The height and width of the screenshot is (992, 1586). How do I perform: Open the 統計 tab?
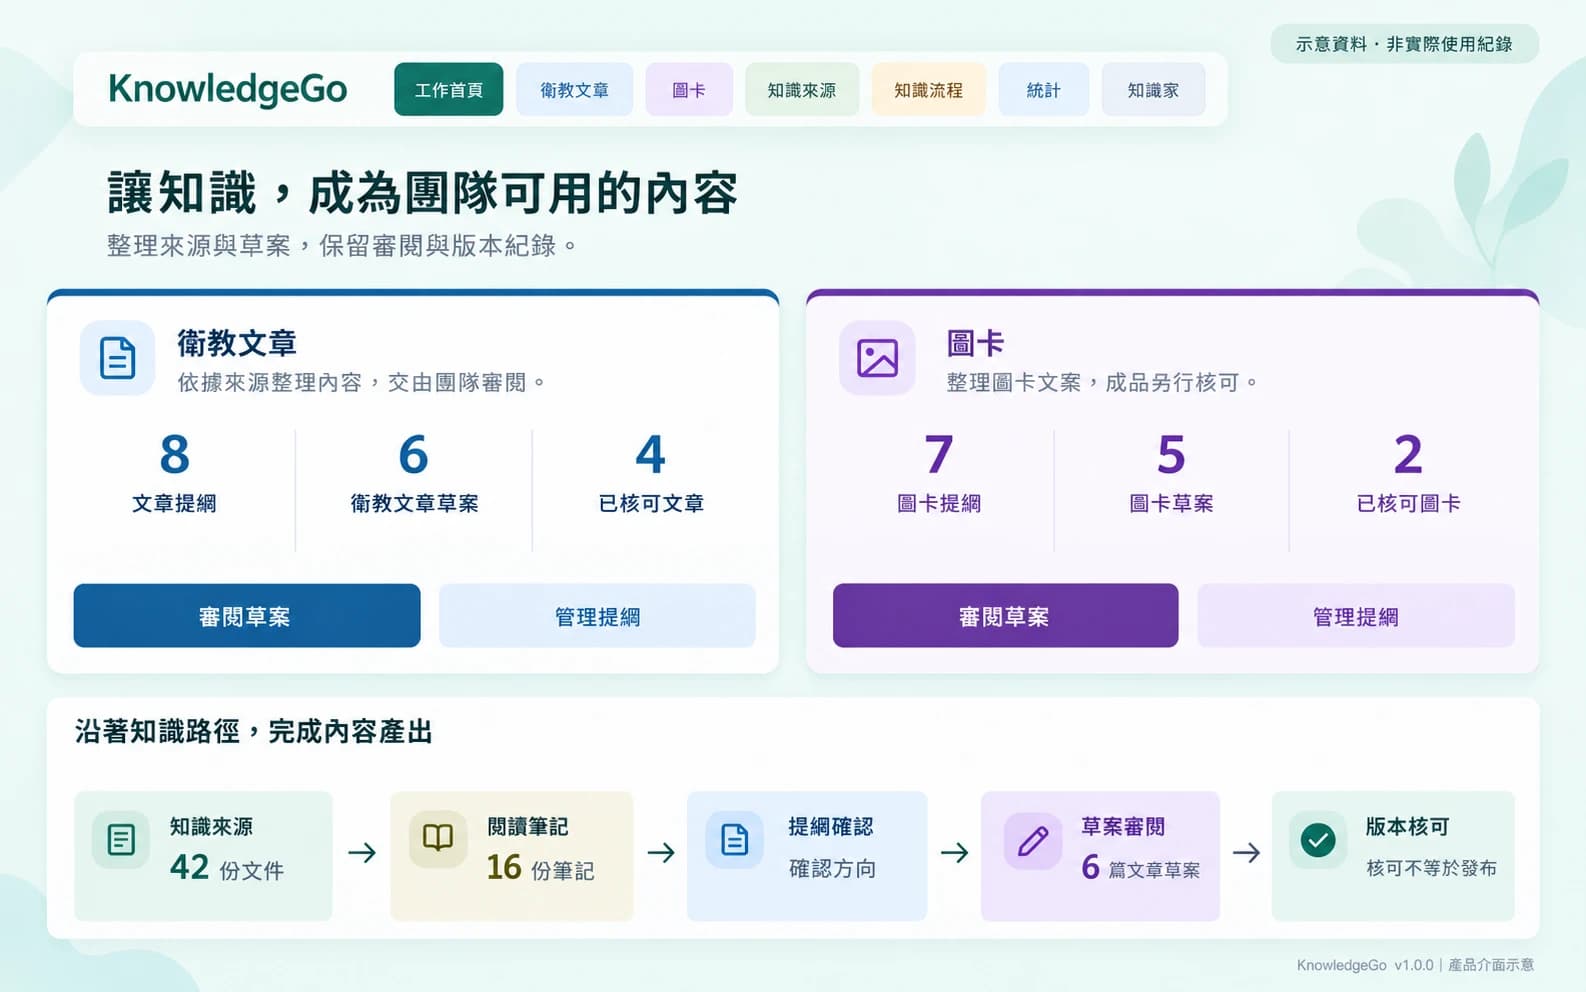(1044, 90)
